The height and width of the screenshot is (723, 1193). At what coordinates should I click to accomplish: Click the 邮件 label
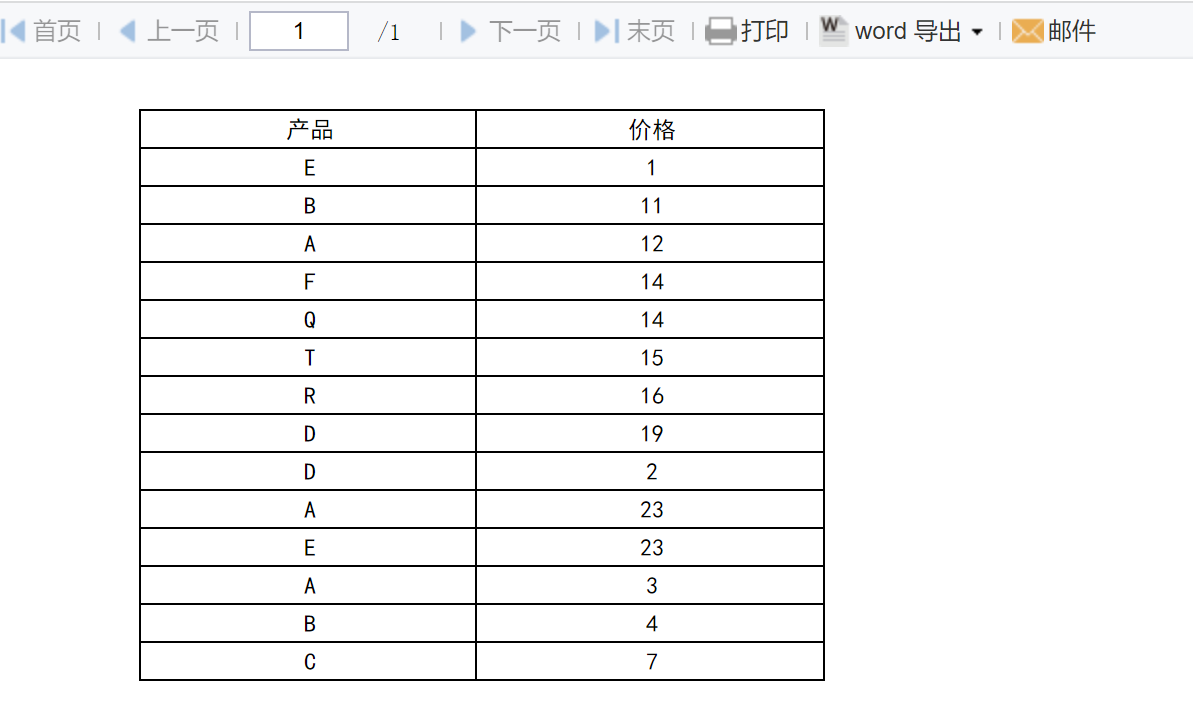[1072, 31]
